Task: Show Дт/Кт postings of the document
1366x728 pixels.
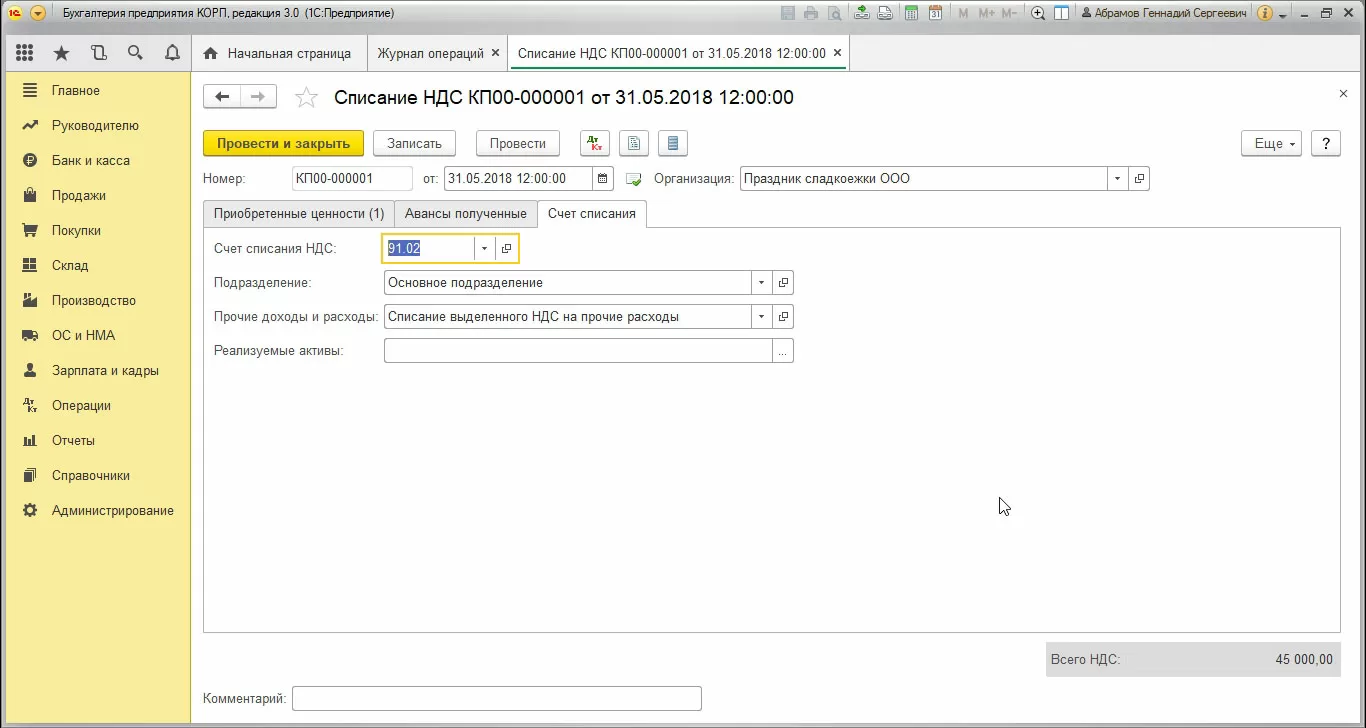Action: 594,143
